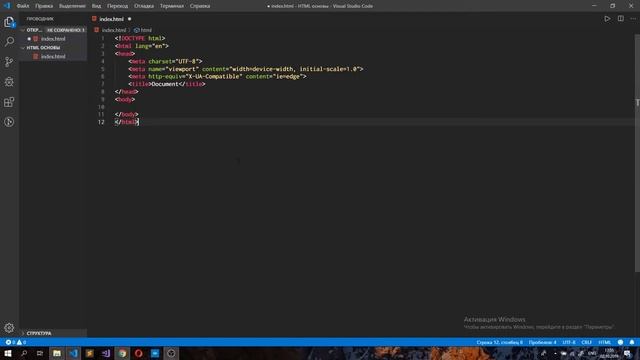Click the title Document line in code

[x=167, y=84]
